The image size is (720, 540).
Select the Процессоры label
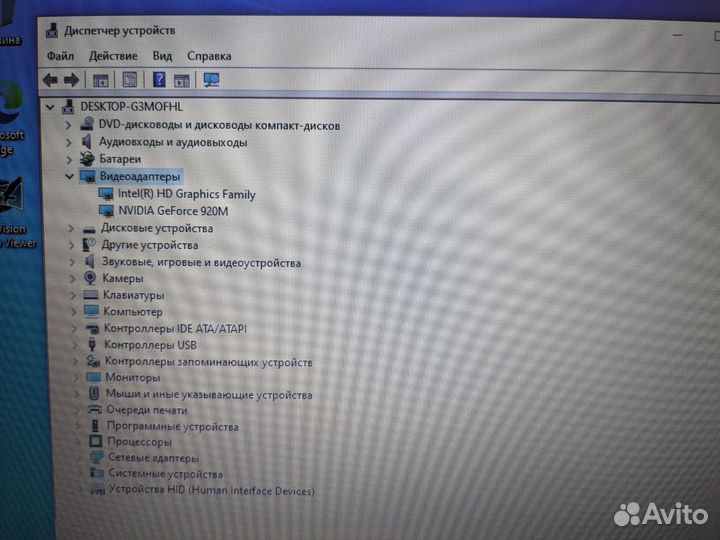[x=139, y=442]
